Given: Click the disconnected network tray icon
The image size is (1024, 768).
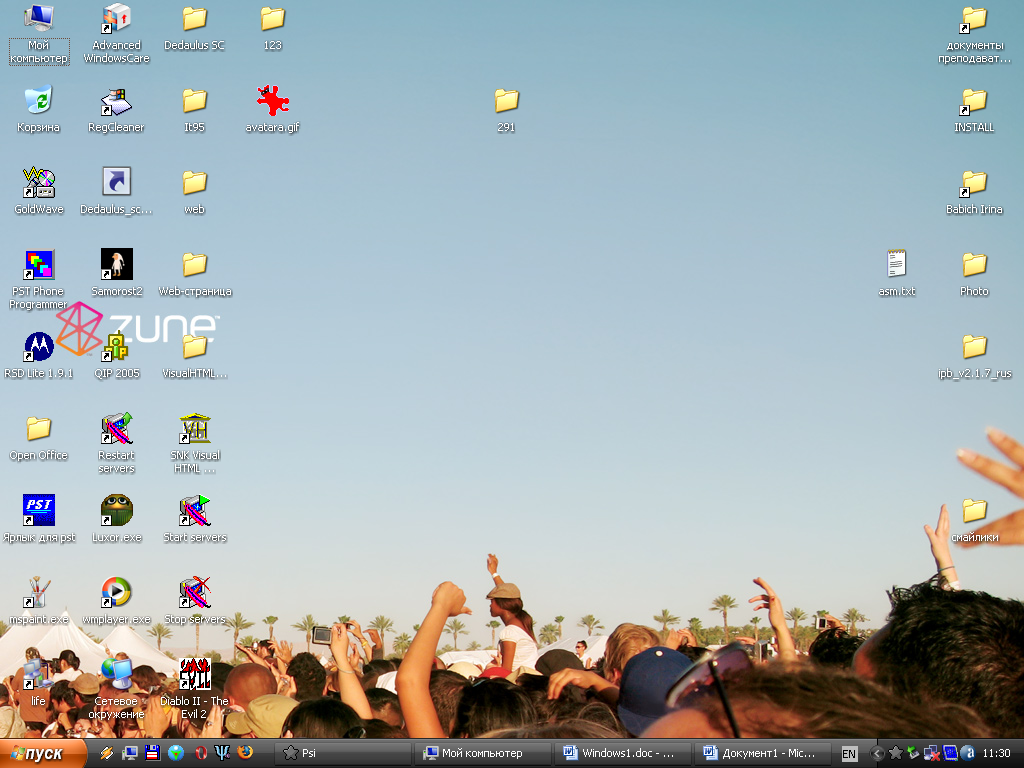Looking at the screenshot, I should 932,754.
